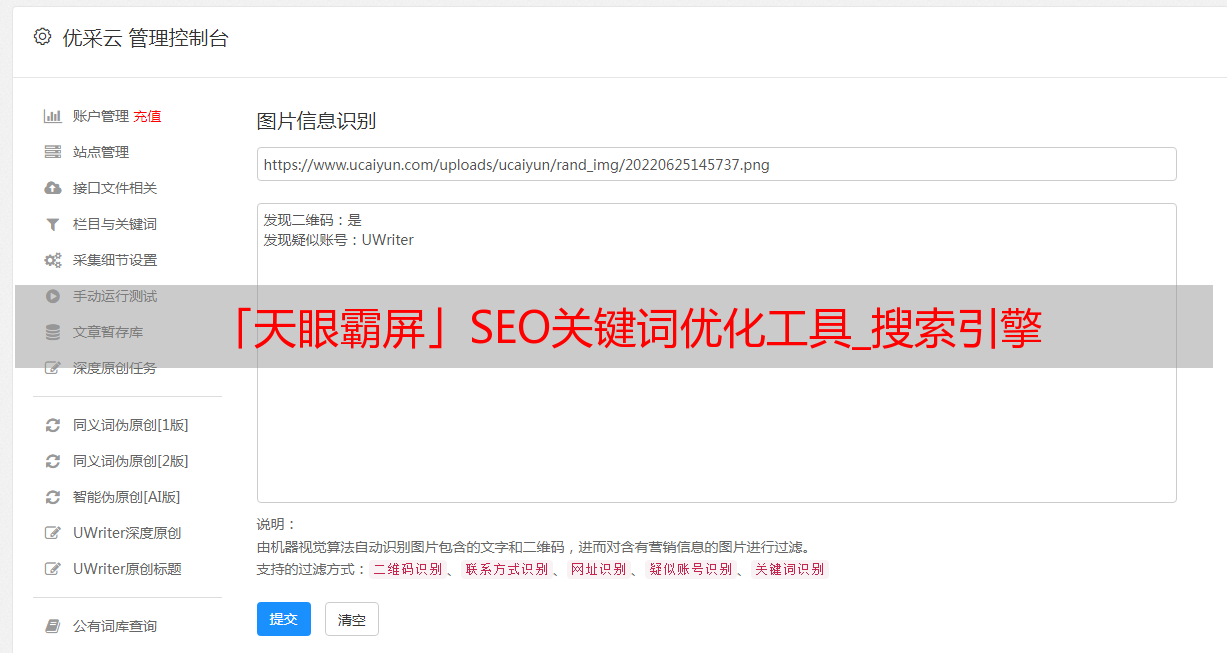The width and height of the screenshot is (1227, 653).
Task: Click the bar chart icon for 账户管理
Action: coord(53,116)
